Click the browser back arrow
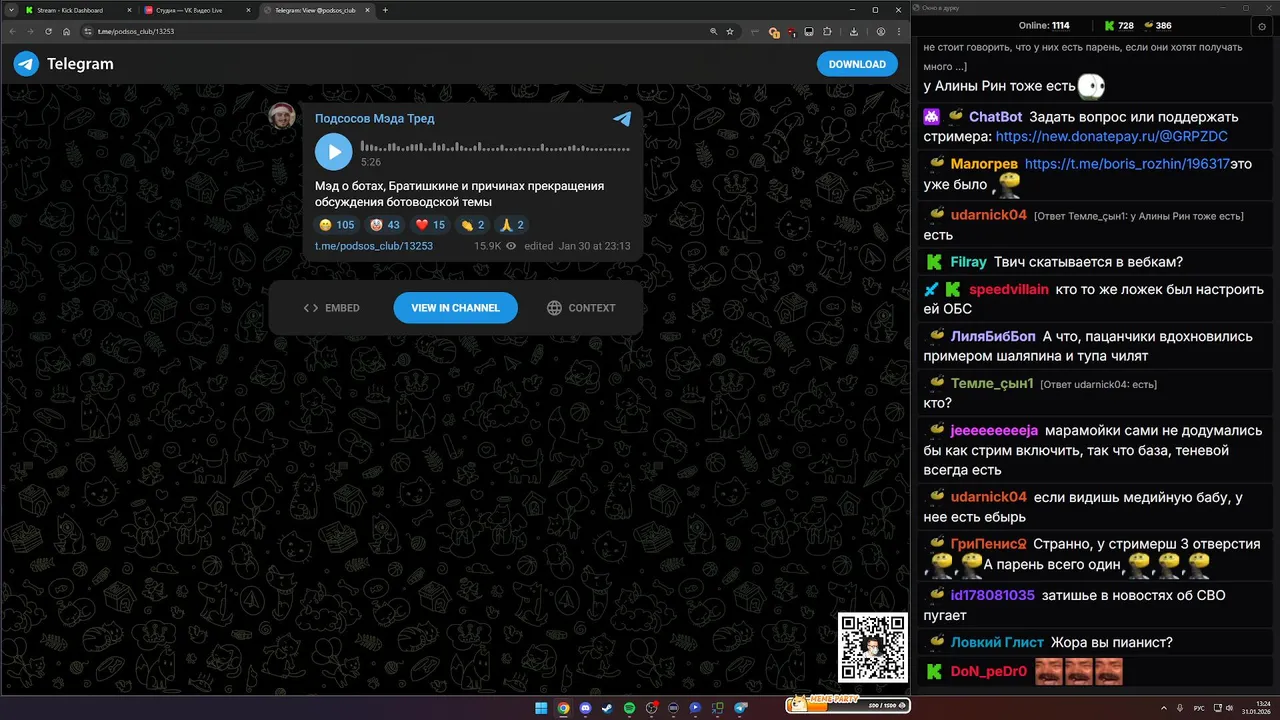 tap(13, 32)
